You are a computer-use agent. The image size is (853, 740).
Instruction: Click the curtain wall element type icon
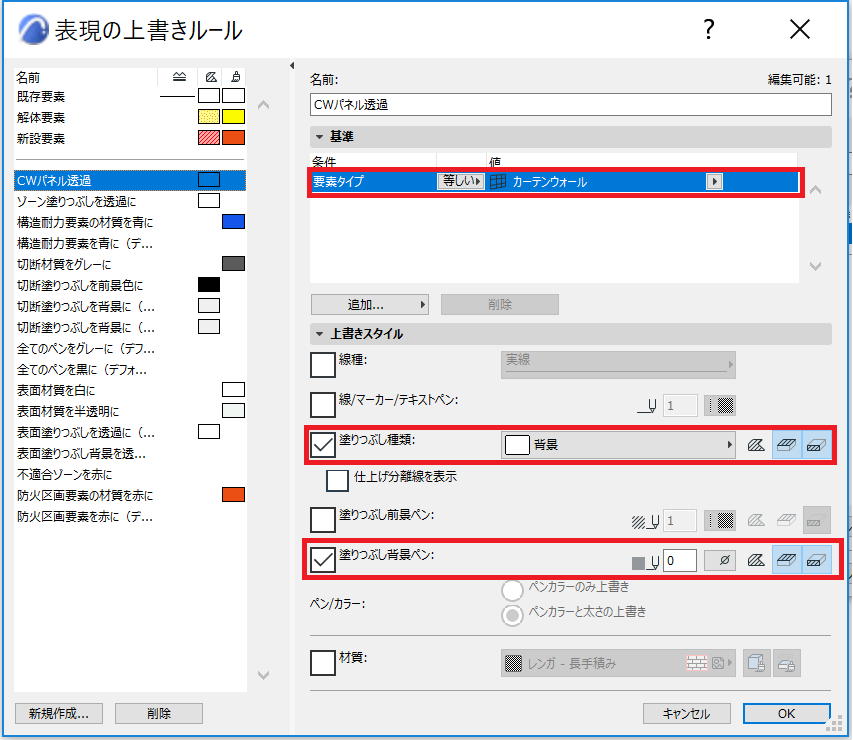(498, 182)
